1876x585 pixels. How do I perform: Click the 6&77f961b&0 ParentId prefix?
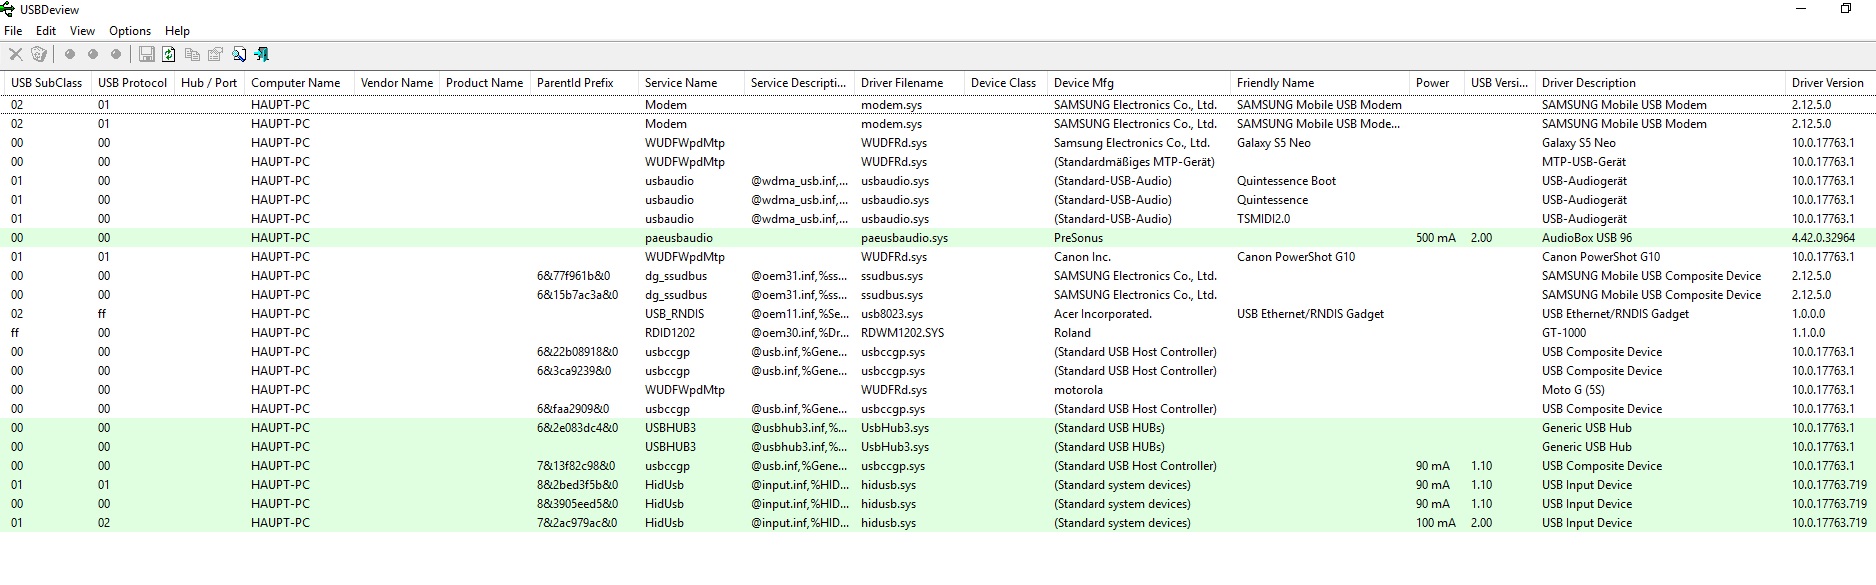[573, 276]
